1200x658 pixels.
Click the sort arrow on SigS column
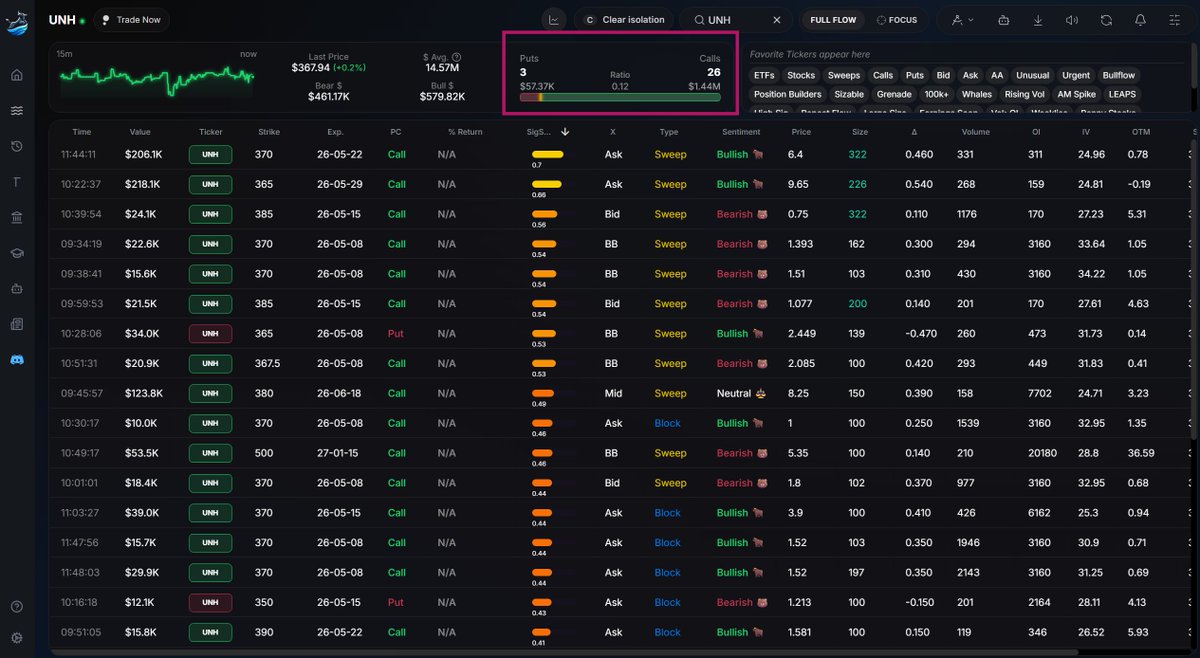(x=565, y=132)
